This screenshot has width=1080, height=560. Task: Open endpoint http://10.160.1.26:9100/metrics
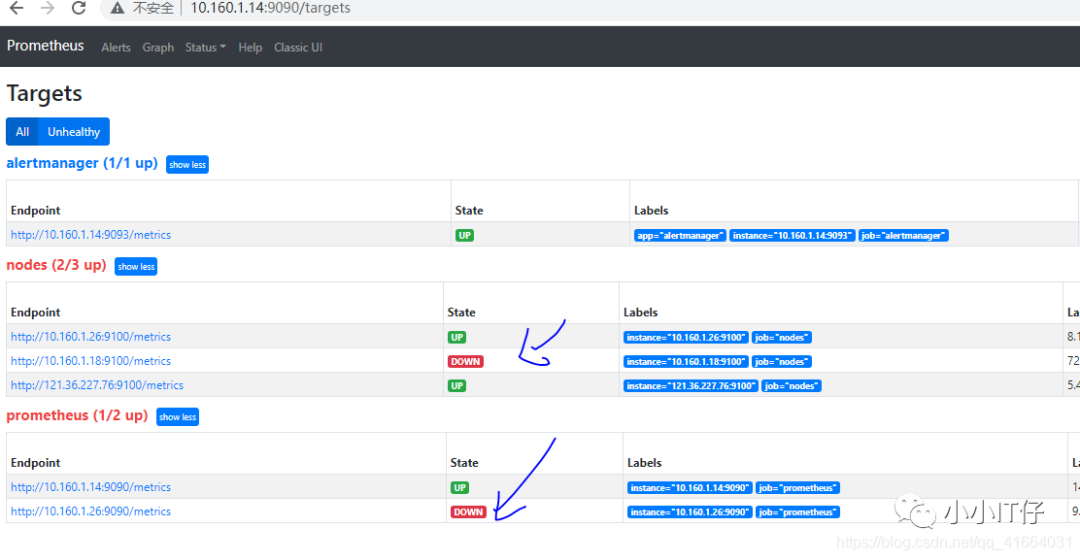click(x=91, y=337)
